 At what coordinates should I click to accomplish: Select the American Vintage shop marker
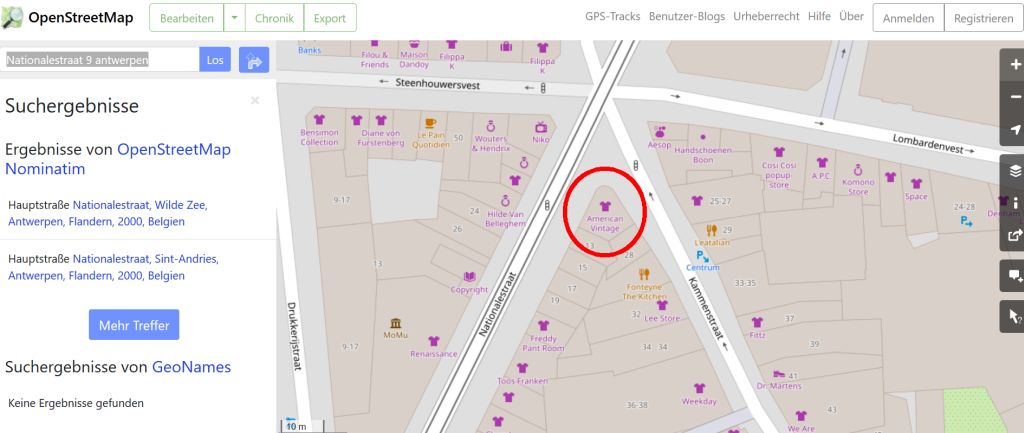coord(605,206)
